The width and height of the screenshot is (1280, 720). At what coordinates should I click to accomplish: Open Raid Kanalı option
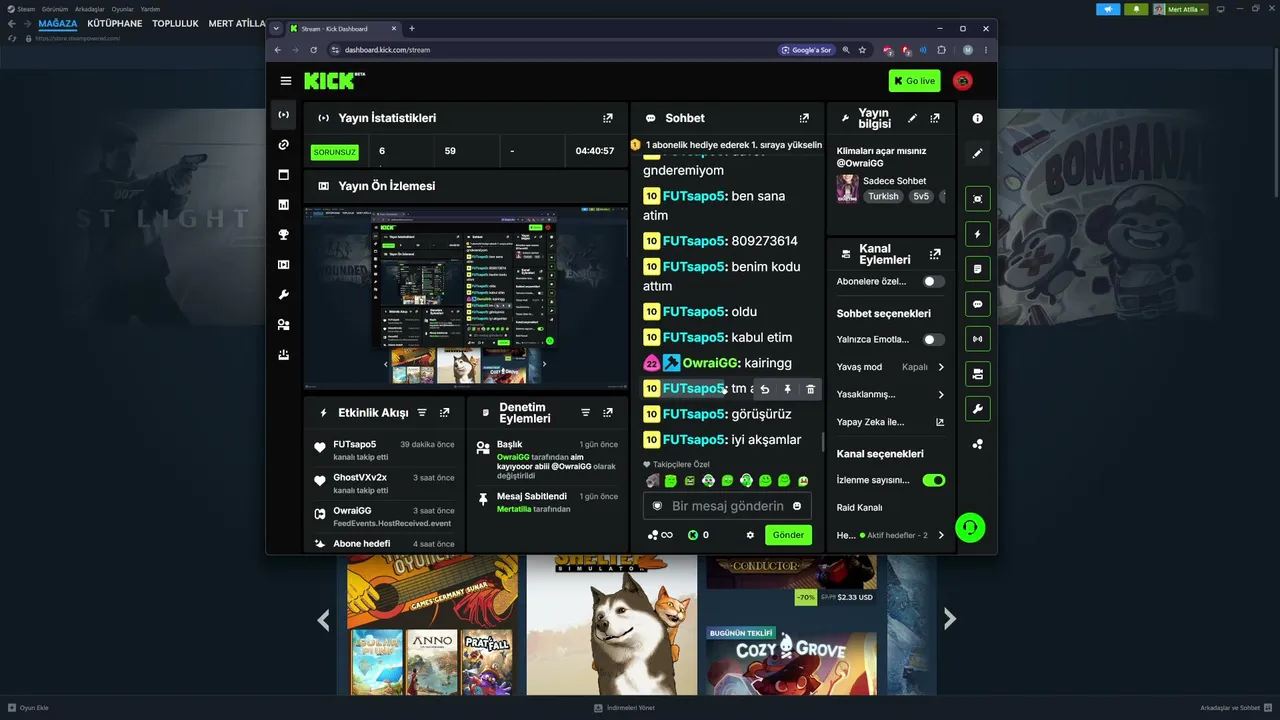coord(860,508)
